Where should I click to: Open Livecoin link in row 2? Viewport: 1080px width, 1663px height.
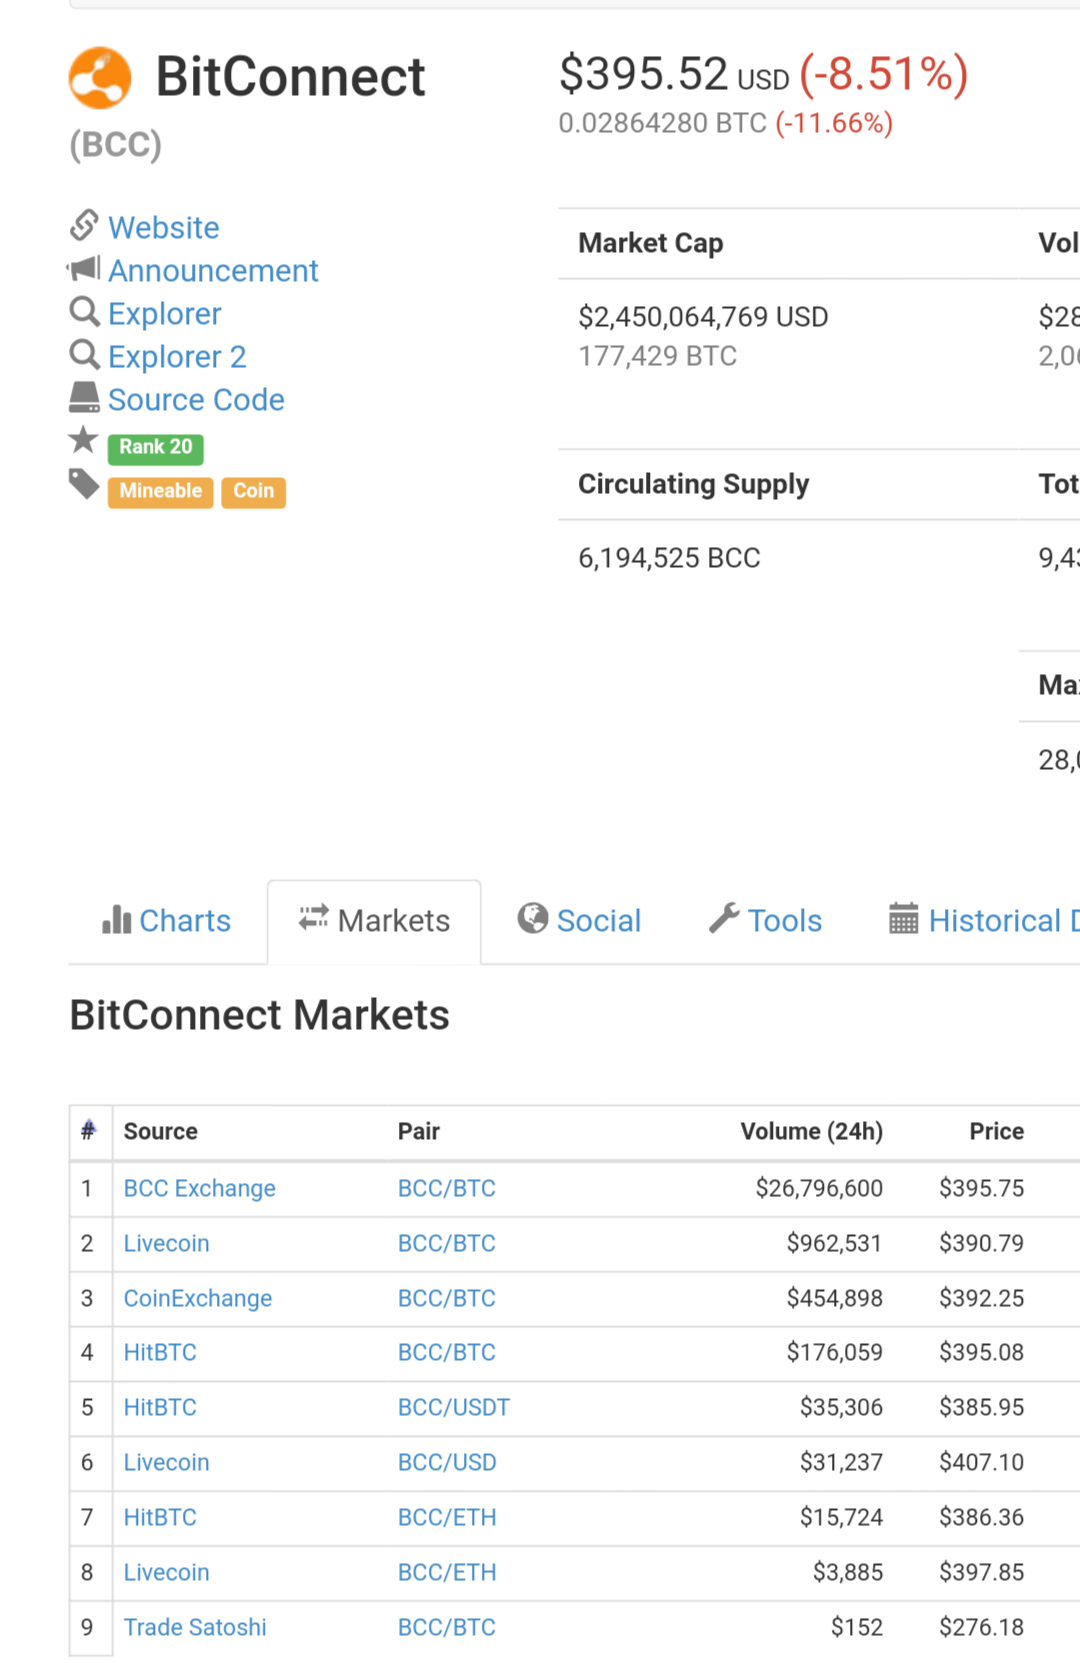point(167,1243)
